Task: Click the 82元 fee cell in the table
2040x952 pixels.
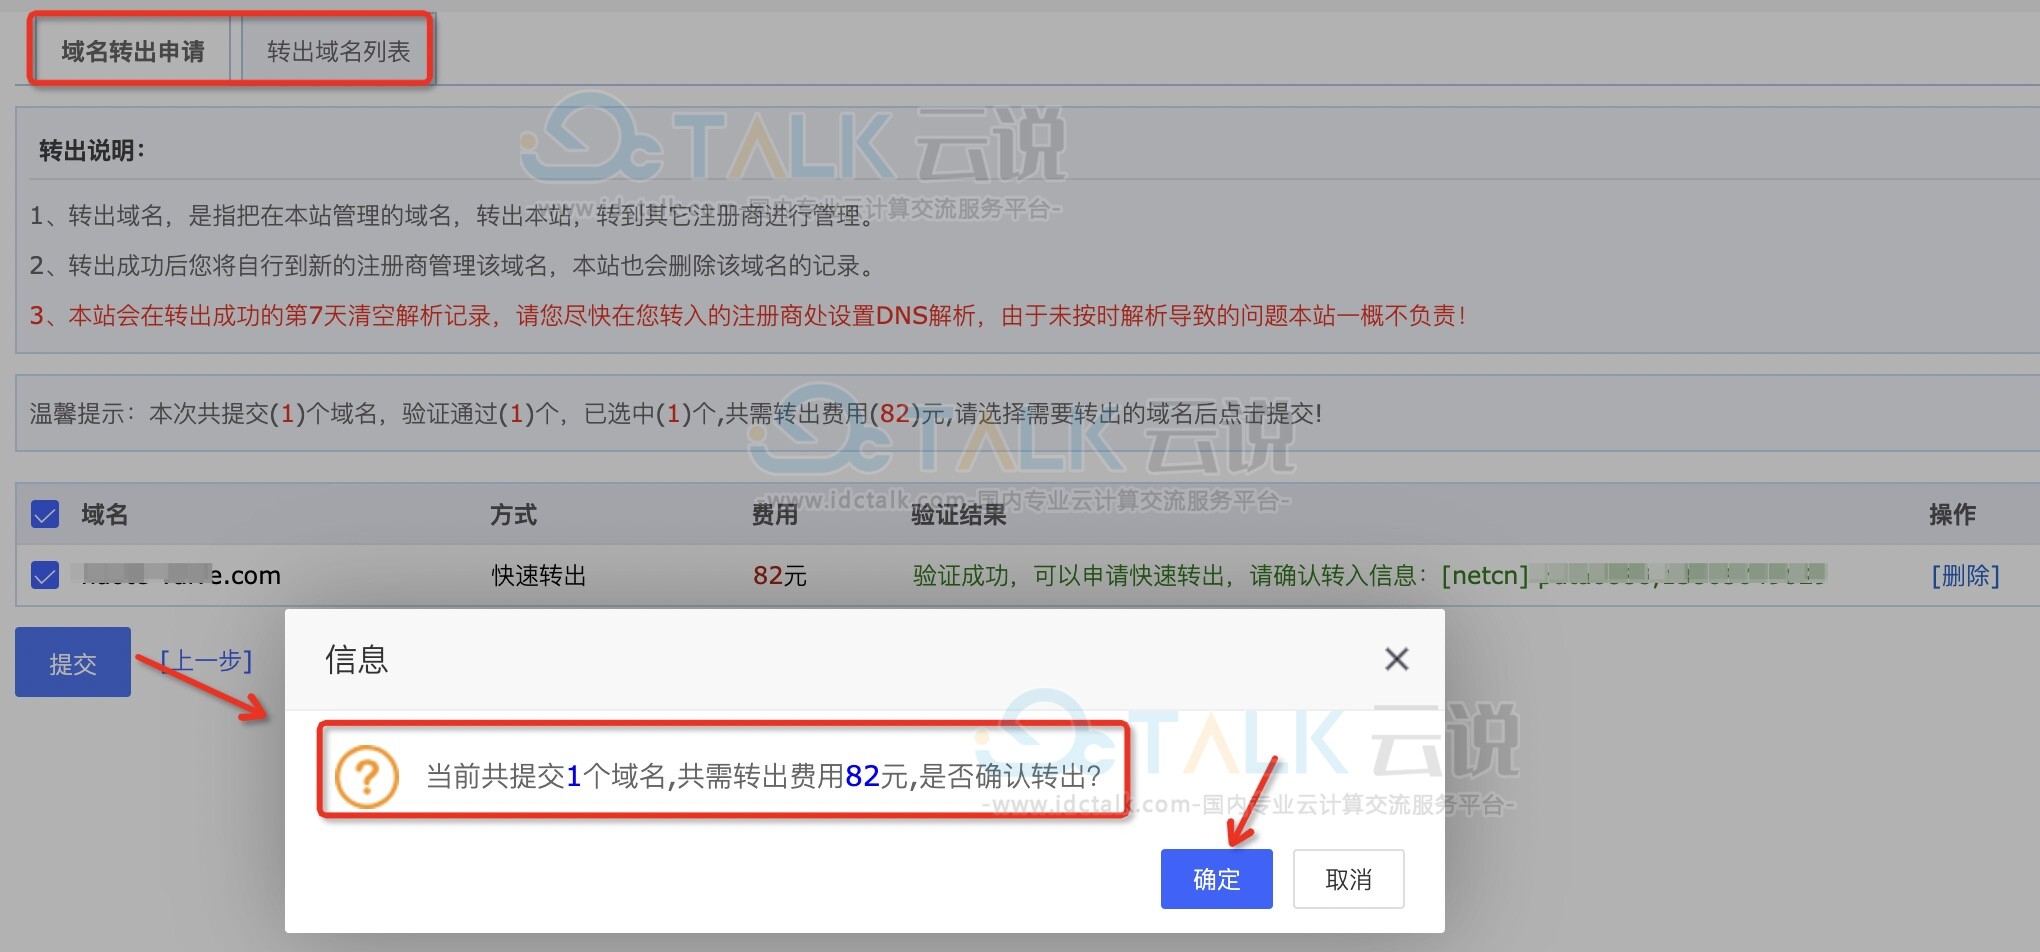Action: click(x=780, y=575)
